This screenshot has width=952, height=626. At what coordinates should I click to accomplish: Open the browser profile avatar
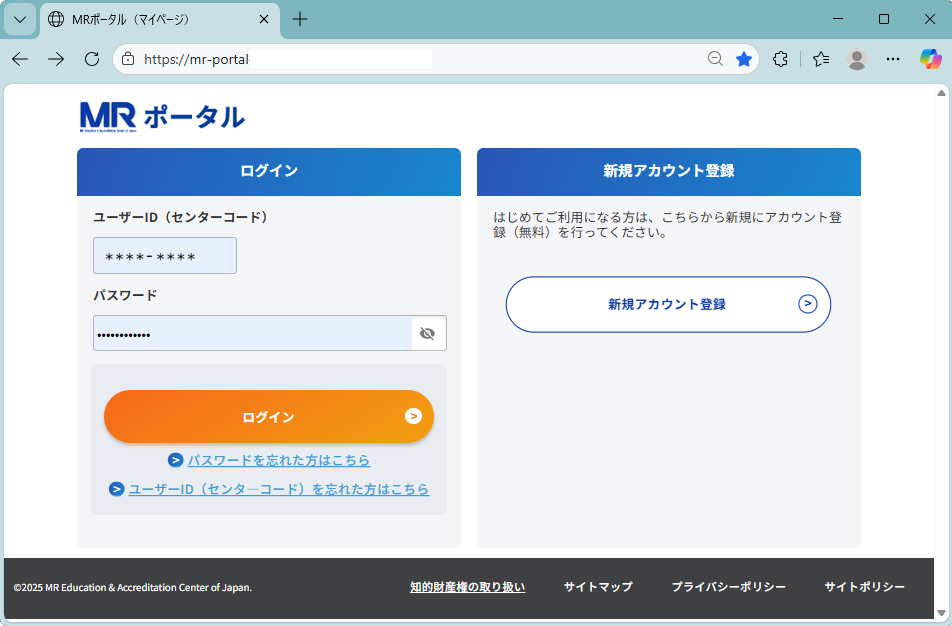pos(857,59)
